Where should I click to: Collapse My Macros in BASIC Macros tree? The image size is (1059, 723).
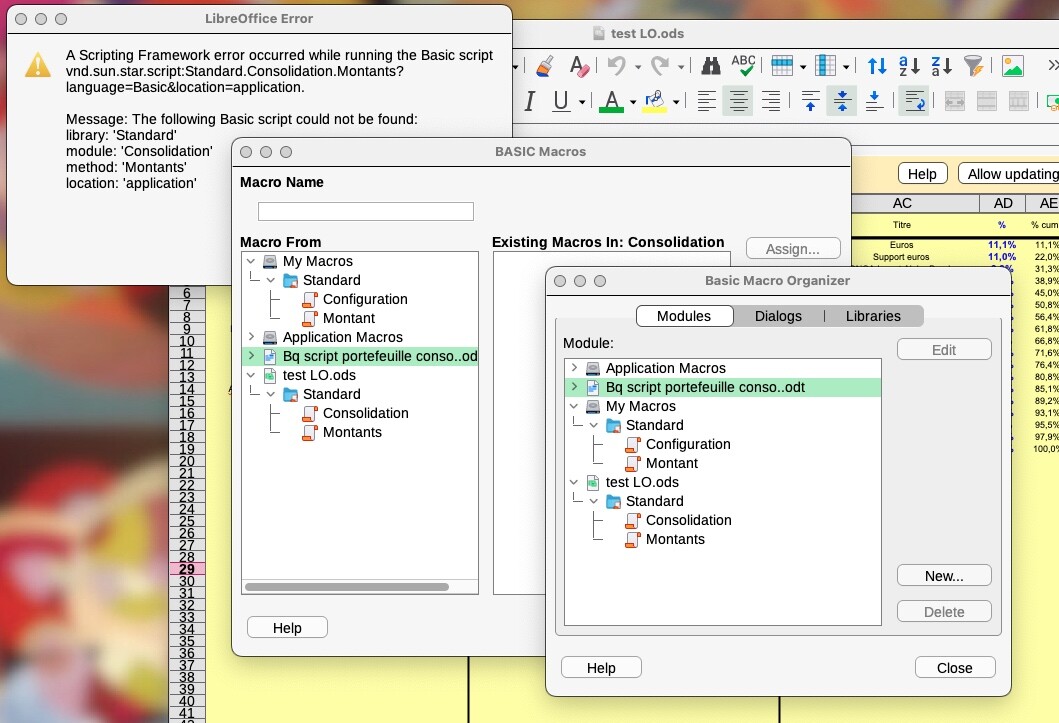[x=251, y=261]
